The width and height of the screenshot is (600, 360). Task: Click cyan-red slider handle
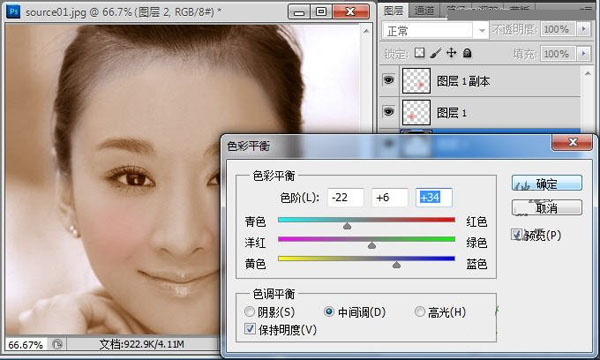point(347,226)
